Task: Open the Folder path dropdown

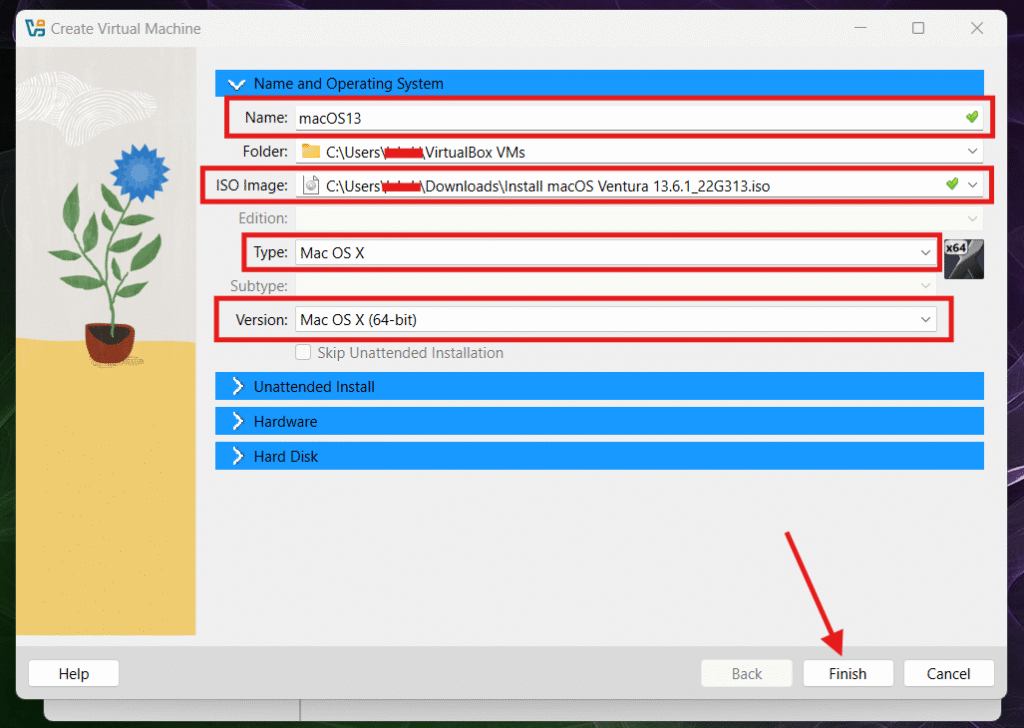Action: 972,152
